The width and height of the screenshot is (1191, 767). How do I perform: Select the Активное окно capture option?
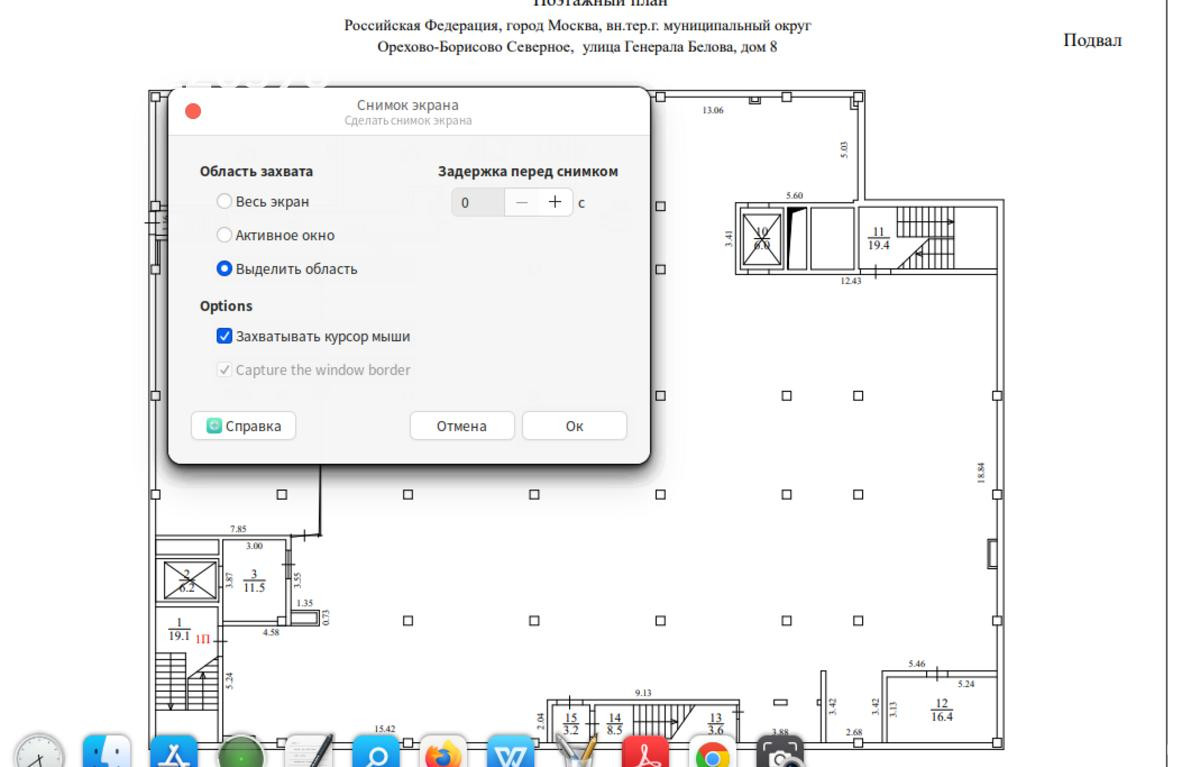224,235
